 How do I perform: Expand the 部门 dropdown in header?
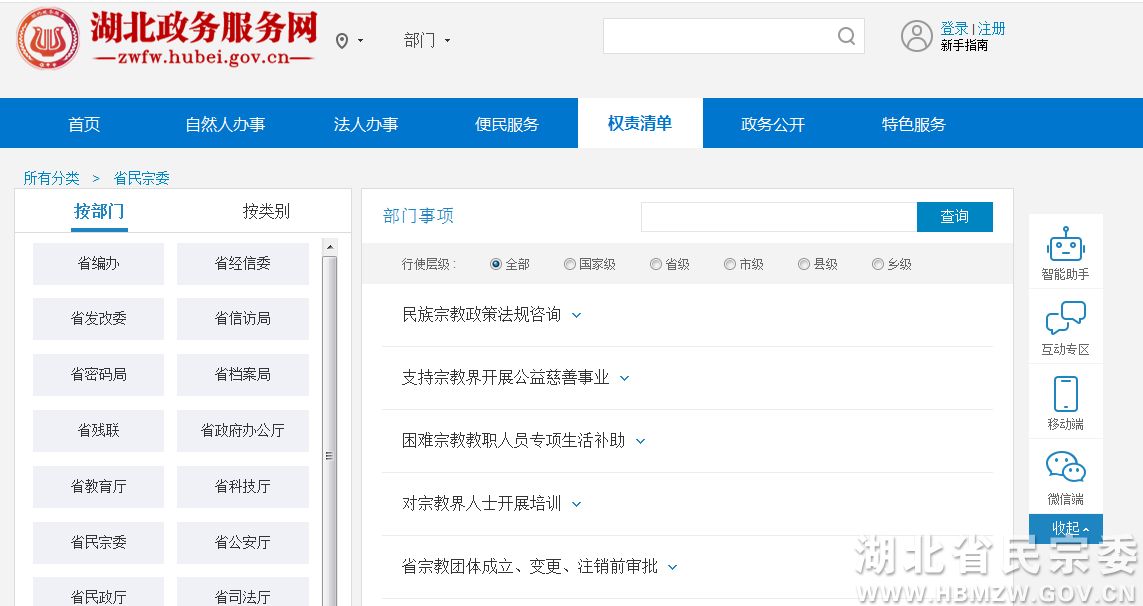click(427, 41)
